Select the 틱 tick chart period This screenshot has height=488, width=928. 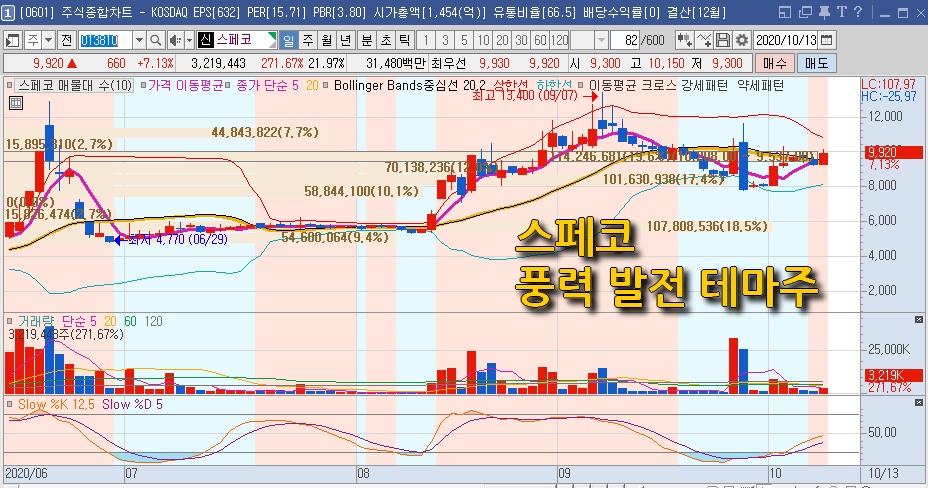point(405,40)
